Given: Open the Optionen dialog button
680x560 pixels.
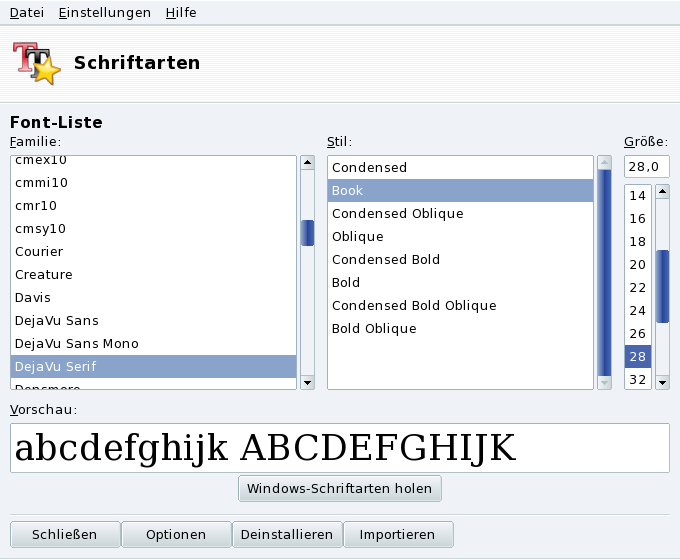Looking at the screenshot, I should [176, 534].
